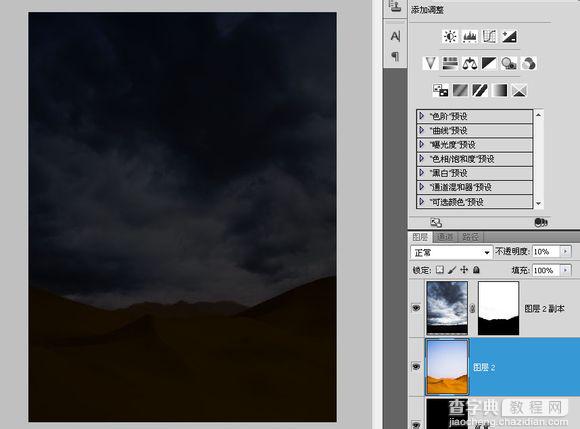Select layer name 图层 2
The width and height of the screenshot is (580, 429).
(484, 367)
